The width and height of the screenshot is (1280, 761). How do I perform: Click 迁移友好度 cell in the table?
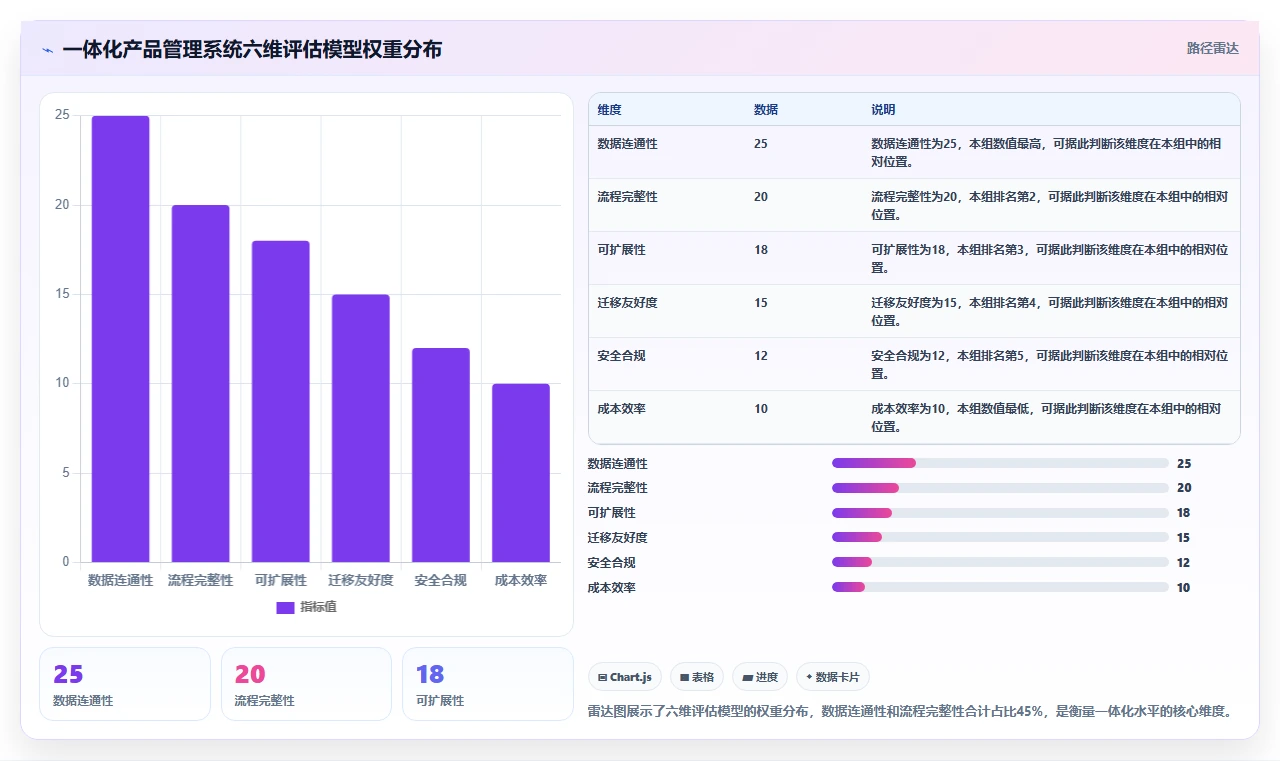pyautogui.click(x=627, y=302)
